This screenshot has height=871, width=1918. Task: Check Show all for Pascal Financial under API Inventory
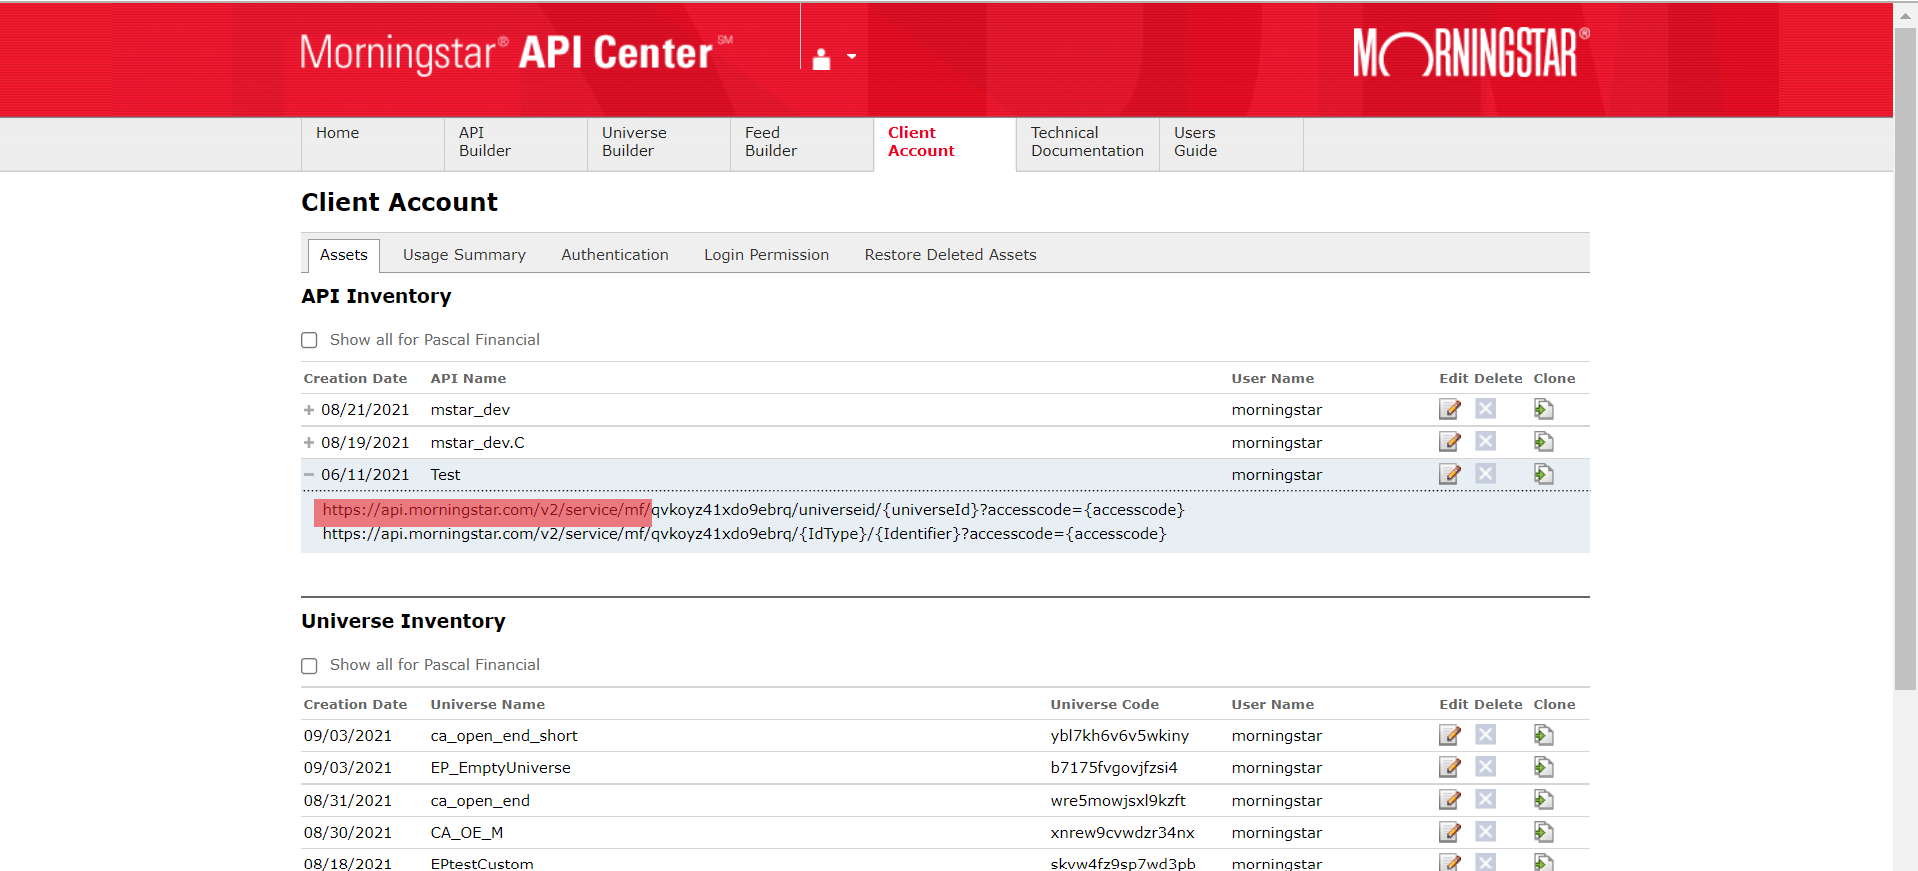pos(309,340)
